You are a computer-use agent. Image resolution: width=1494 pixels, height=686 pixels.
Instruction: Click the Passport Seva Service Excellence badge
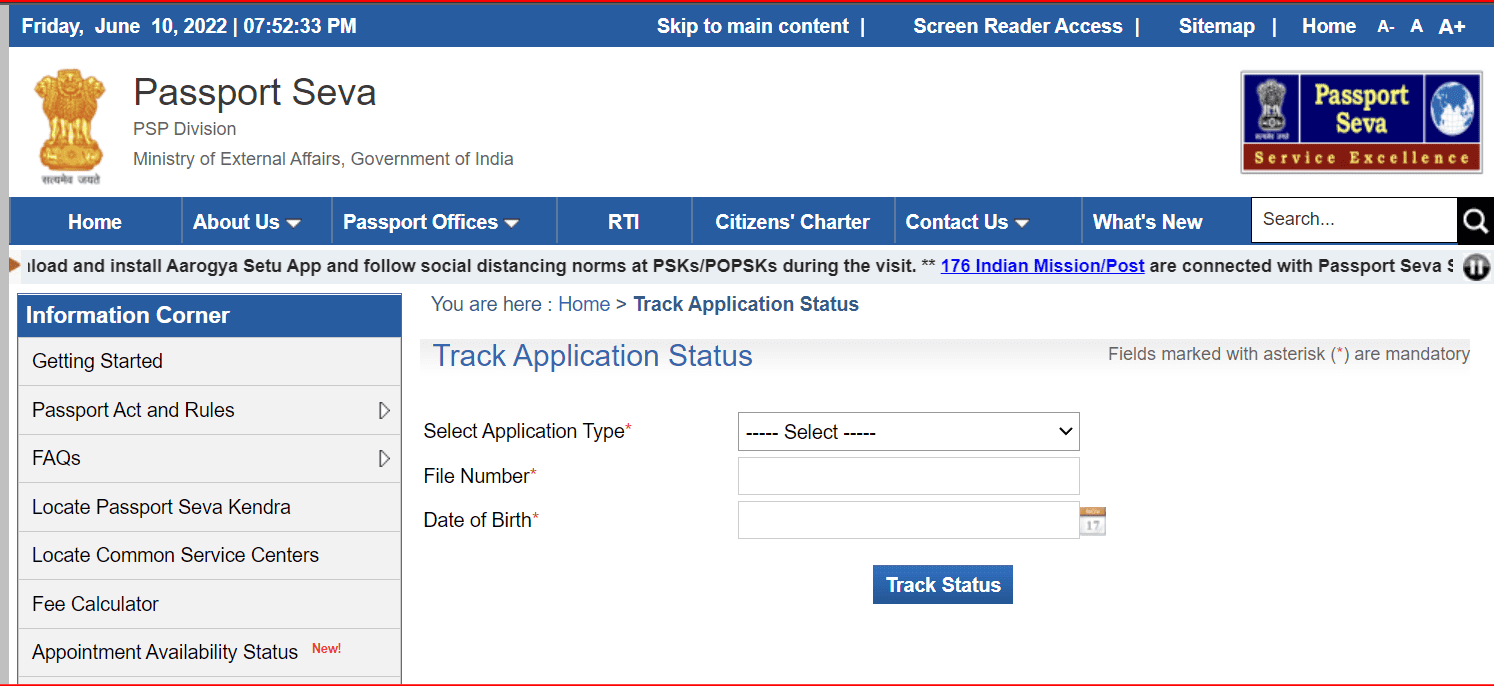point(1361,121)
